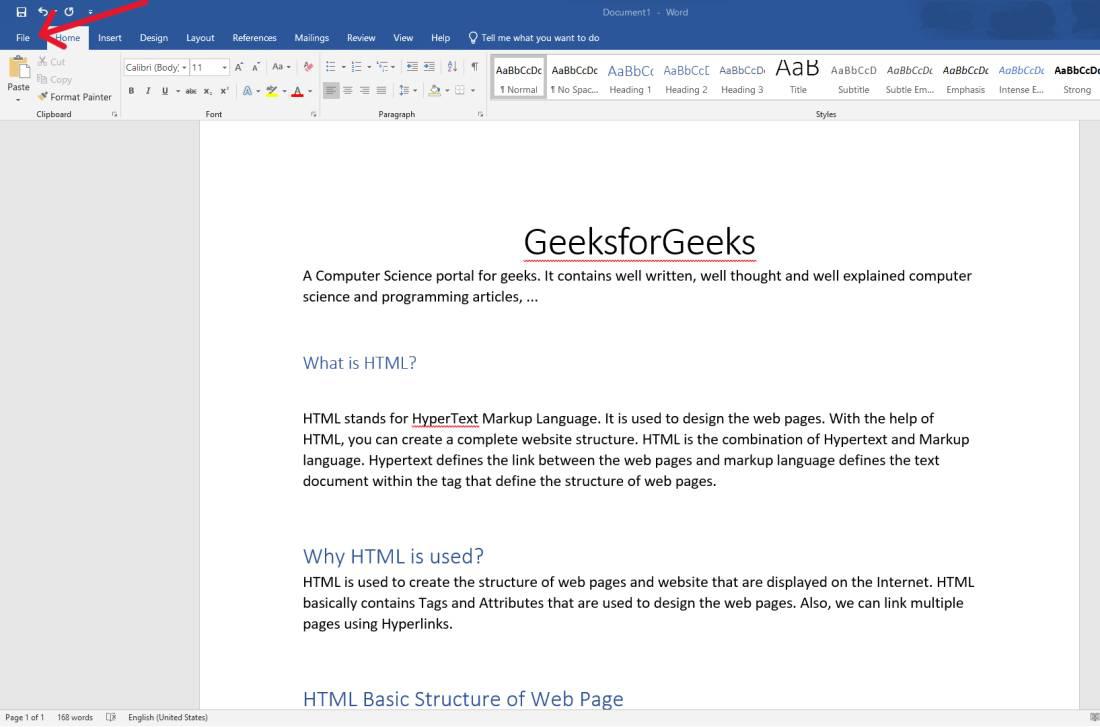Align text right

coord(365,91)
